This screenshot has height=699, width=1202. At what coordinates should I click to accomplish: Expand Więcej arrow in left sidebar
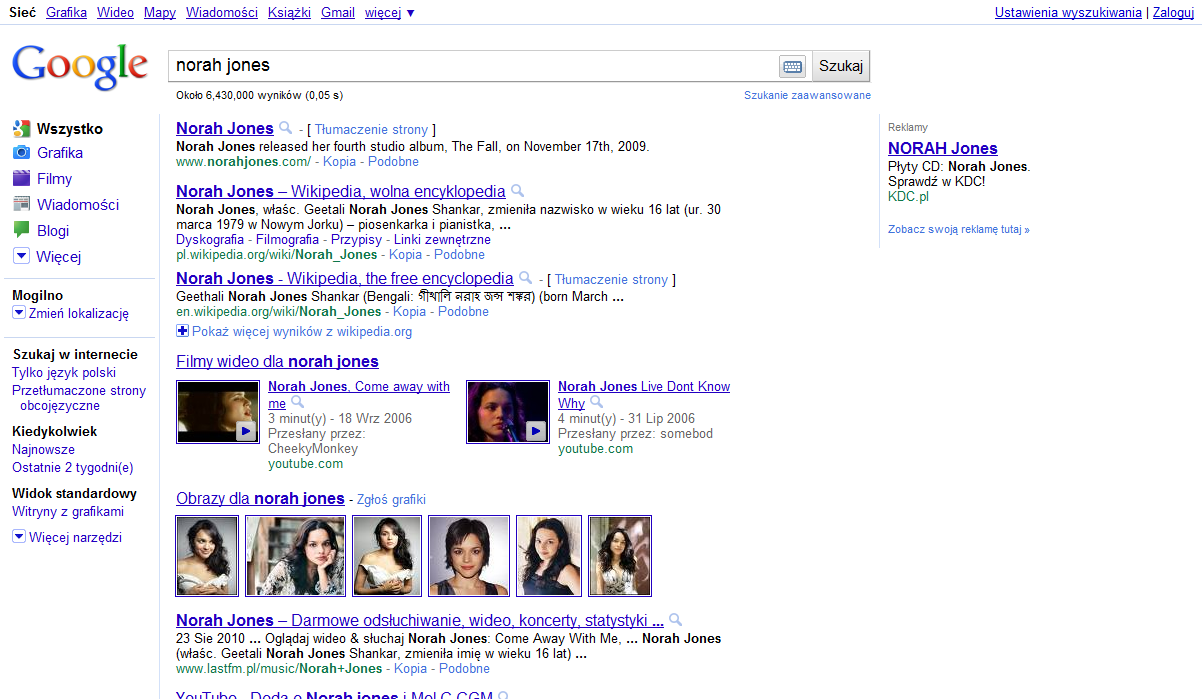pos(21,256)
